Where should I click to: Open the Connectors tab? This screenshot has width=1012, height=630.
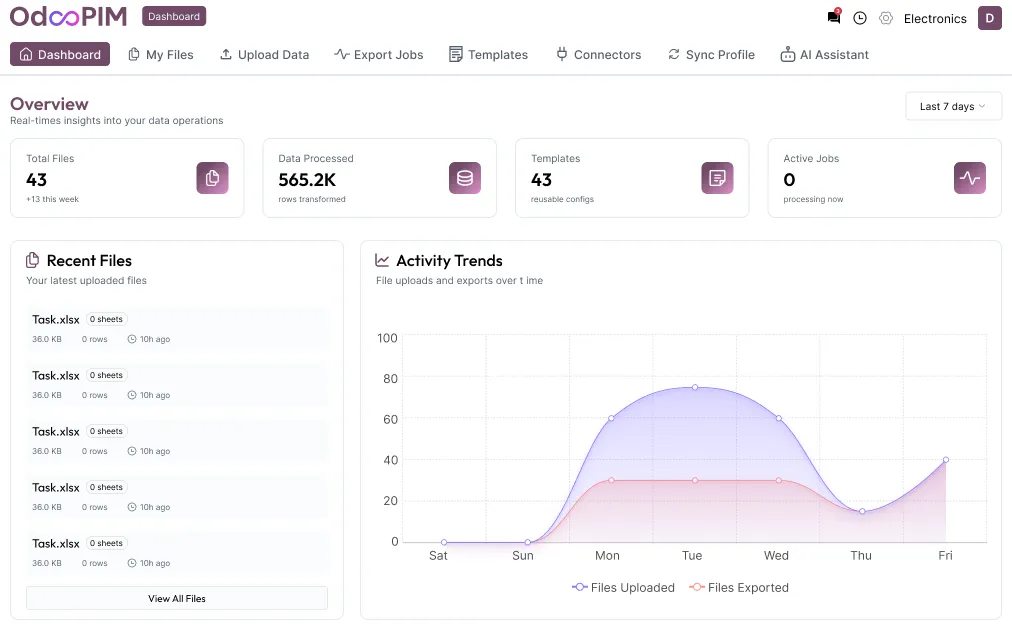pos(599,55)
